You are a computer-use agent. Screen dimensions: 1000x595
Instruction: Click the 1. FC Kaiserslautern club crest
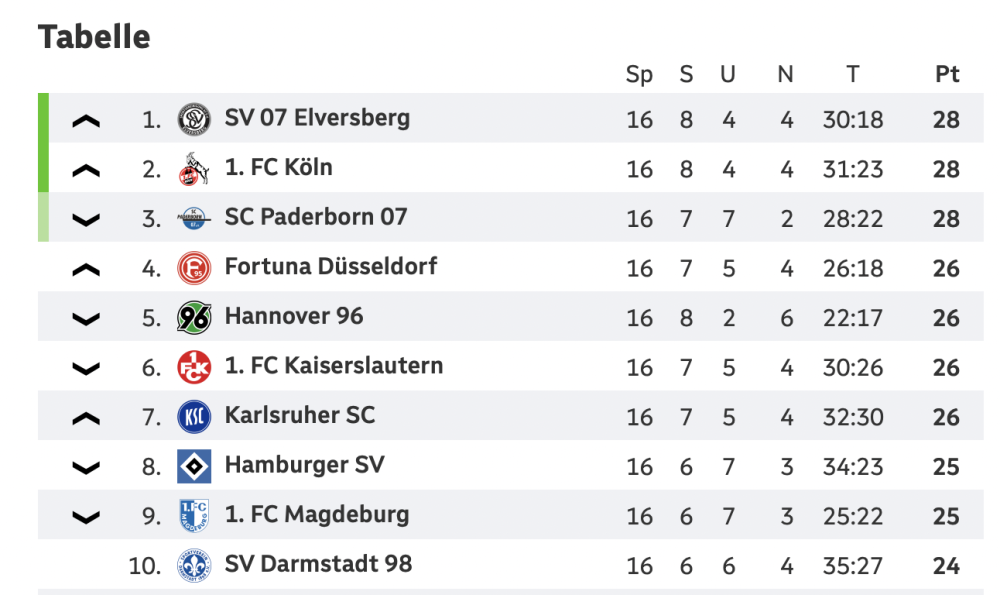194,367
